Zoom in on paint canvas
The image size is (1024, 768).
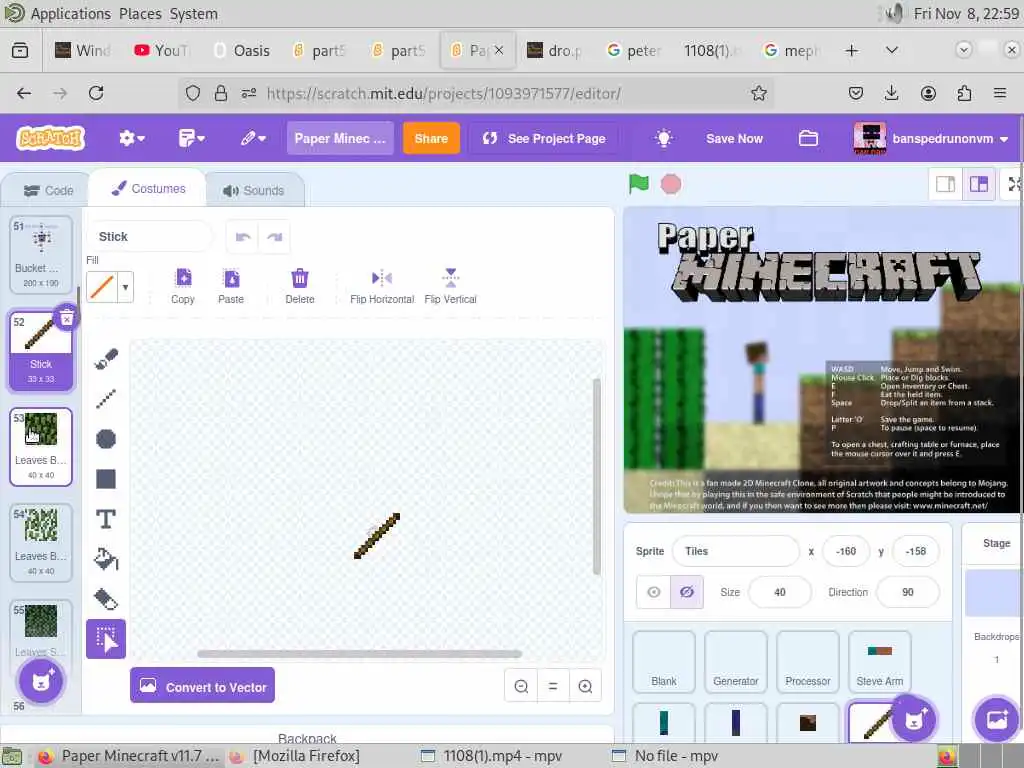coord(585,686)
